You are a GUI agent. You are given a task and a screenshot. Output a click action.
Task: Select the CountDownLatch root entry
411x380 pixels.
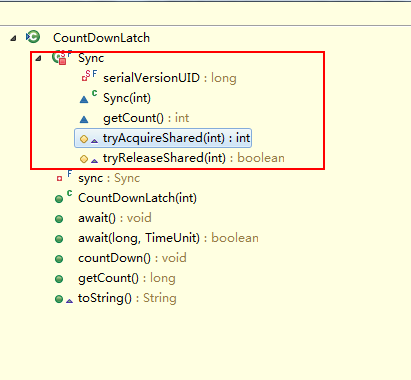click(101, 38)
